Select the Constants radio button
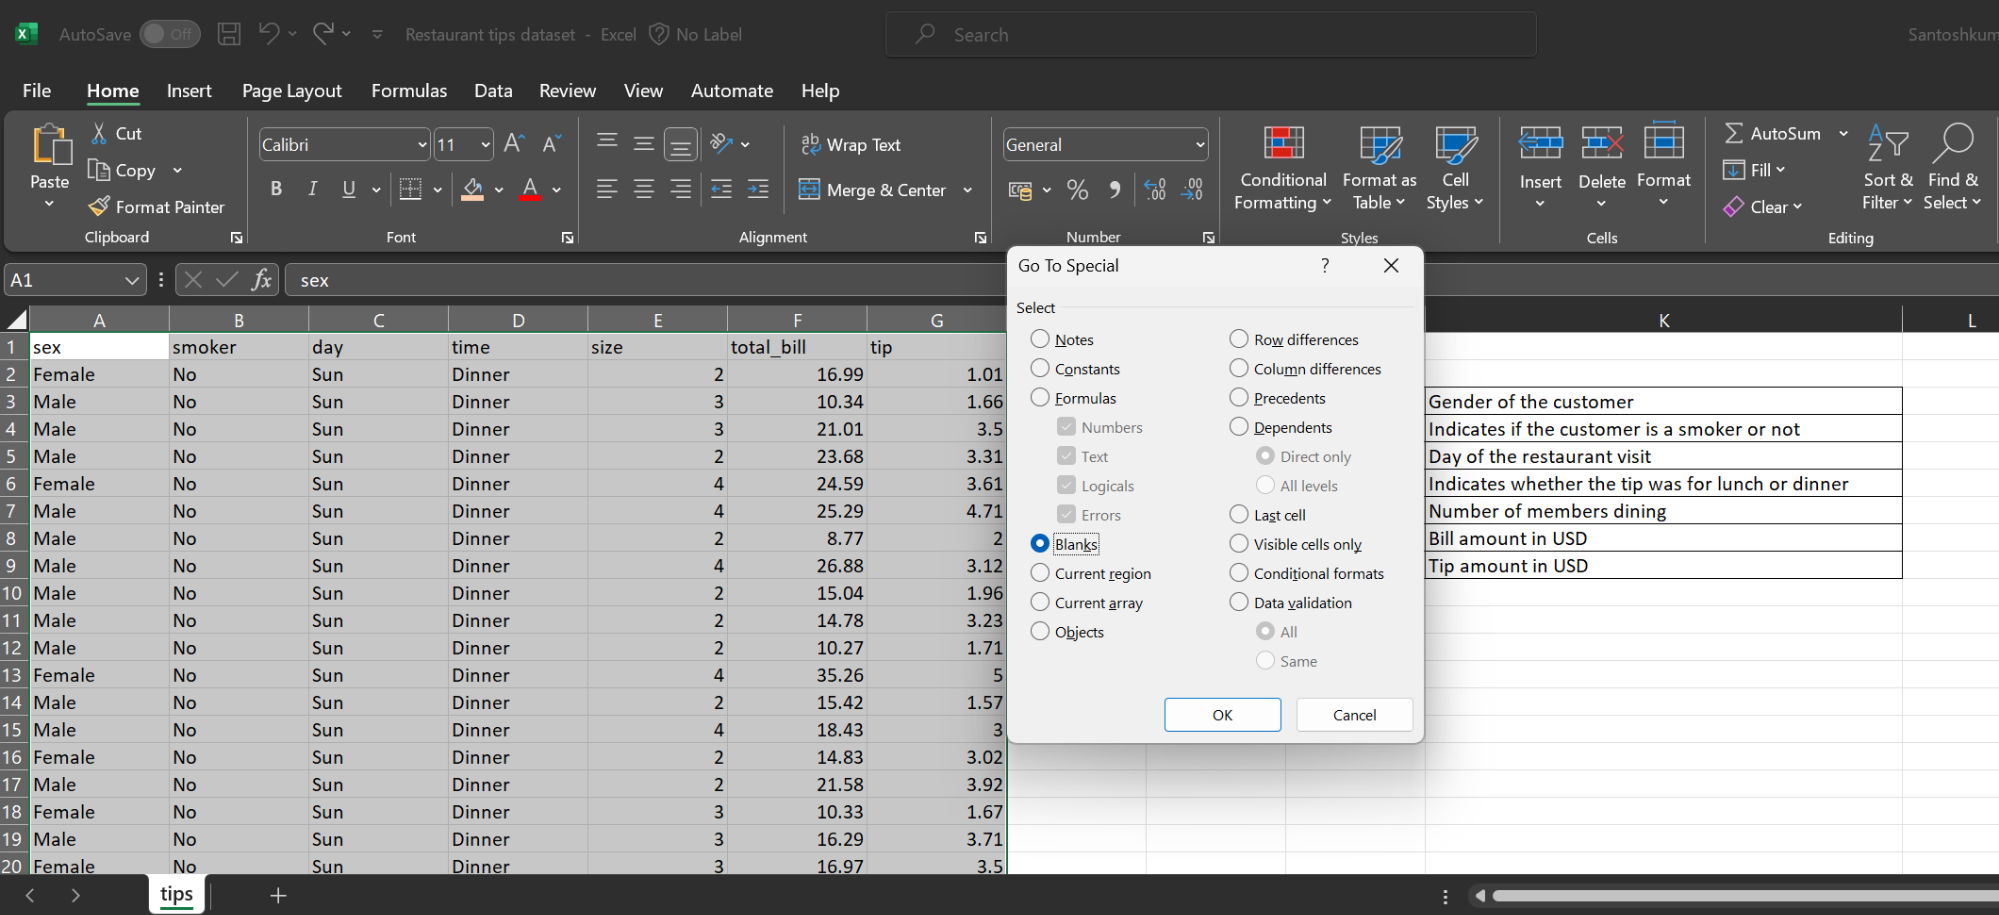Viewport: 1999px width, 915px height. click(1040, 369)
